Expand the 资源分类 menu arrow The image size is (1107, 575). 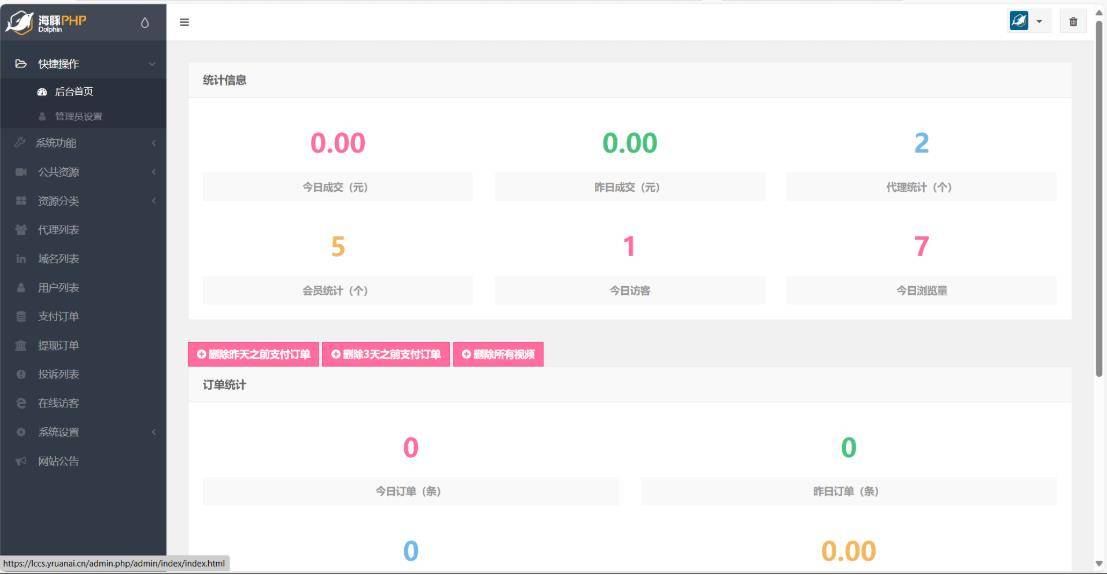tap(153, 201)
